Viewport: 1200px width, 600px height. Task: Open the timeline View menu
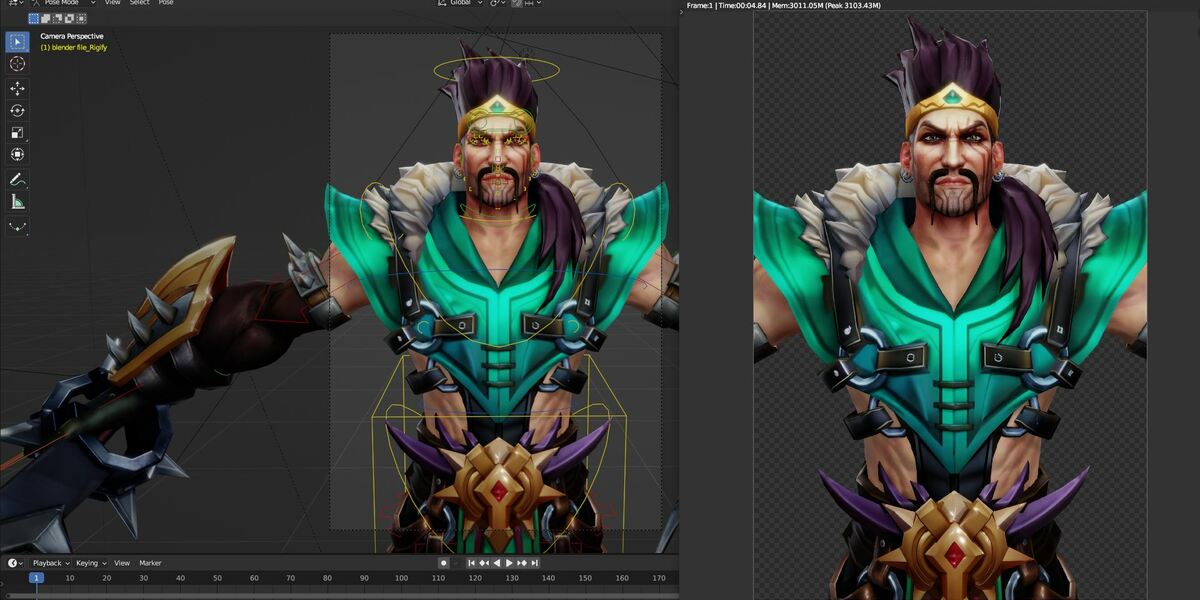pos(122,563)
